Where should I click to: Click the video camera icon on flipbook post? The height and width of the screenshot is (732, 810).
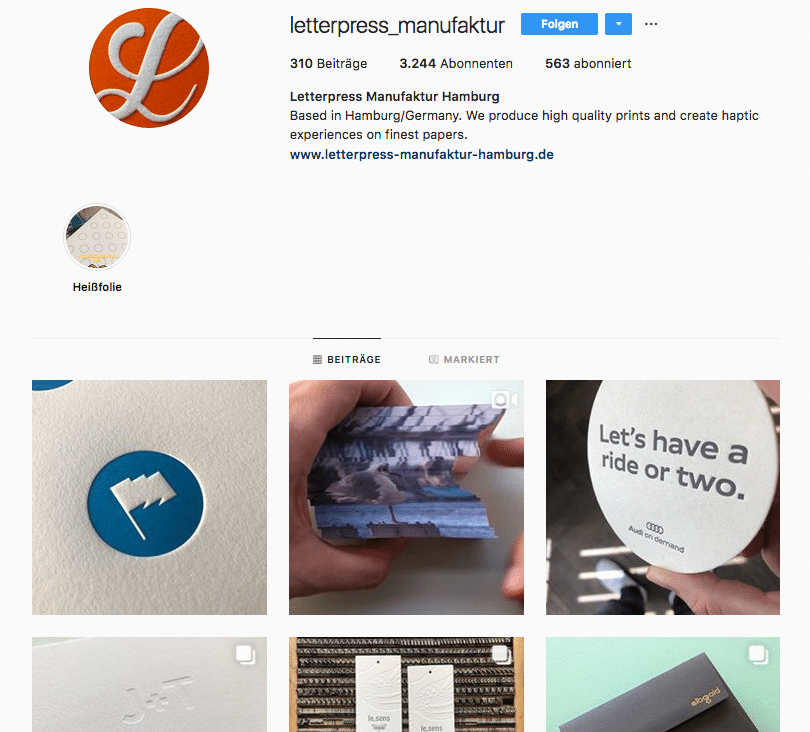click(504, 399)
